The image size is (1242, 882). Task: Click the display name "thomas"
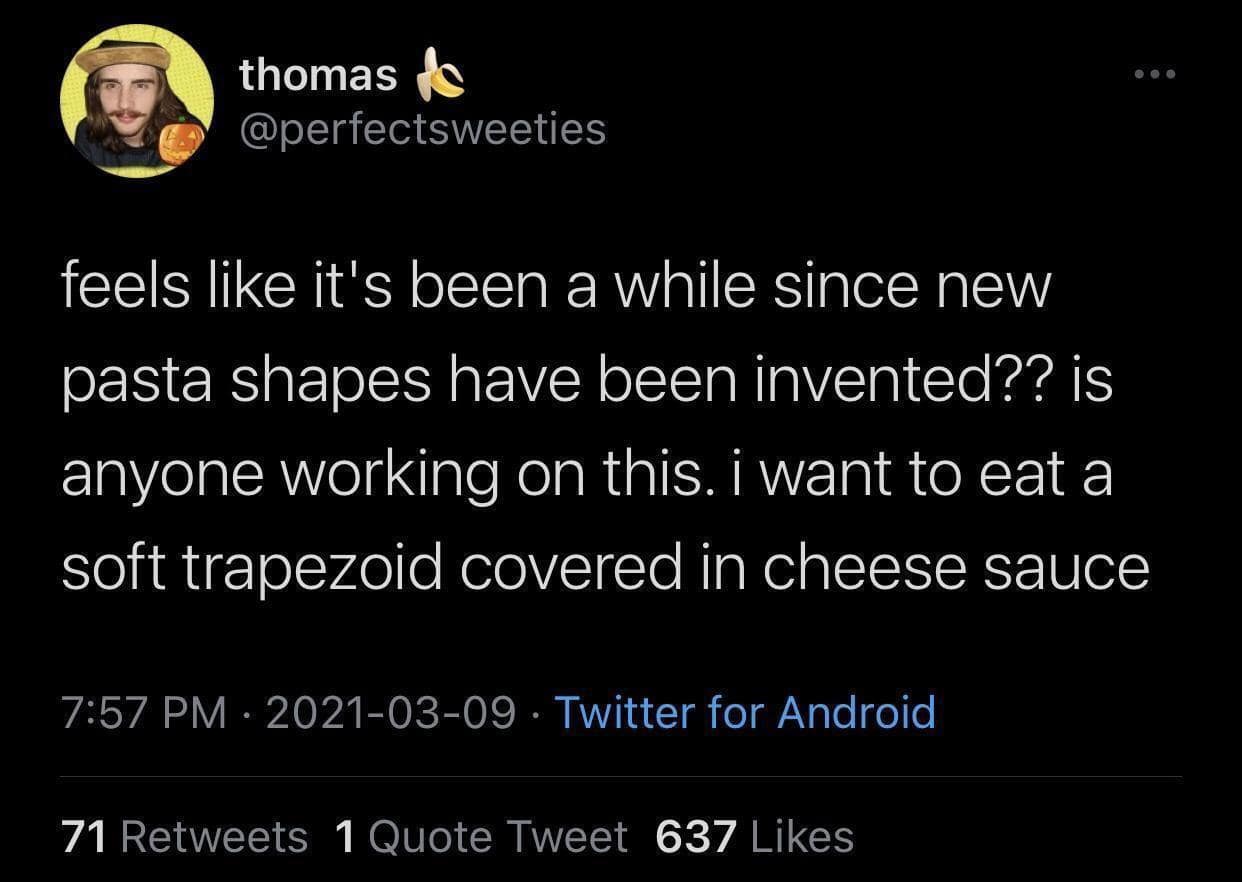(x=318, y=76)
